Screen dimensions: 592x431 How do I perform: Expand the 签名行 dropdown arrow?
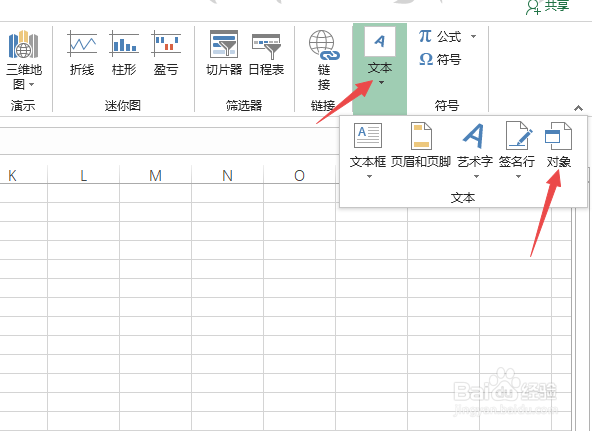(x=518, y=176)
